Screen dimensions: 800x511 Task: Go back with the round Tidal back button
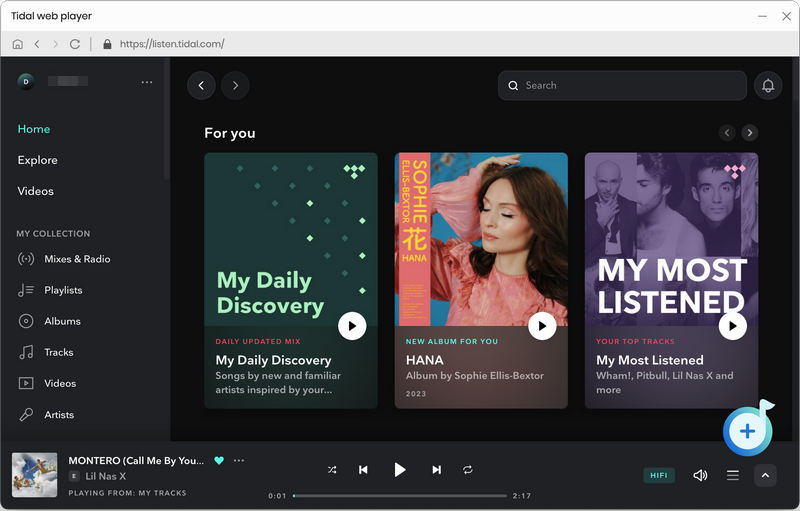point(201,86)
